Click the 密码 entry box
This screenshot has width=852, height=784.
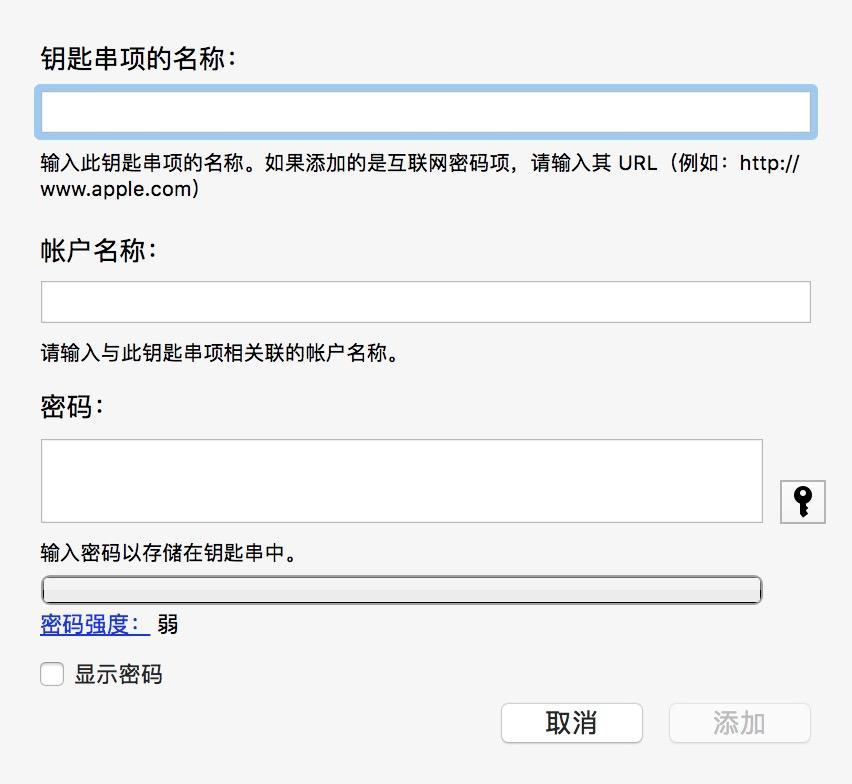pos(400,480)
